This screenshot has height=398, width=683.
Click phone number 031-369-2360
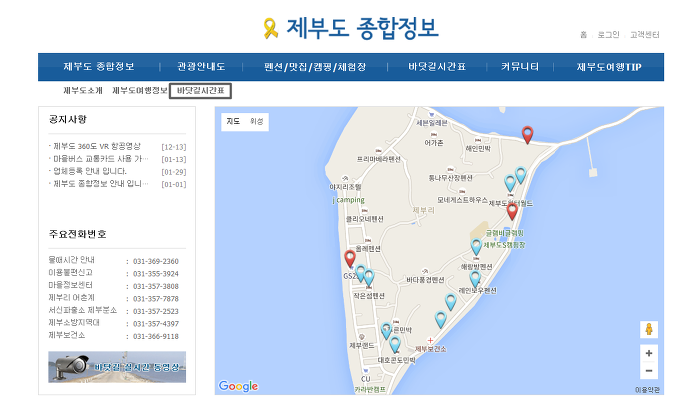click(156, 261)
